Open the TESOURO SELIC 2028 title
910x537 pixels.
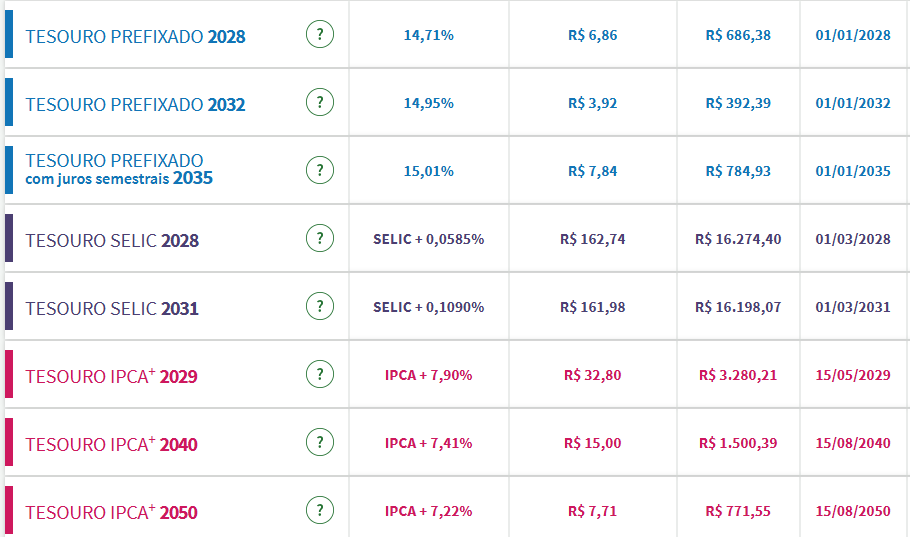coord(112,240)
